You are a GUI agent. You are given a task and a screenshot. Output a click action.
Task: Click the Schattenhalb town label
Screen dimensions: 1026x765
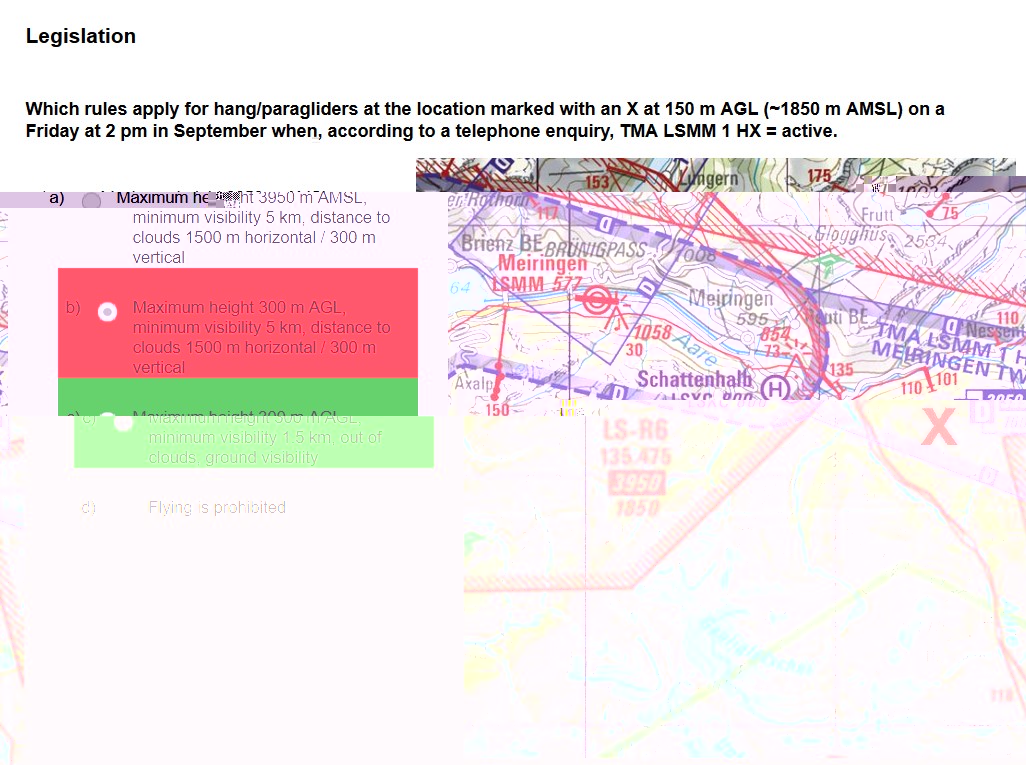pyautogui.click(x=693, y=380)
